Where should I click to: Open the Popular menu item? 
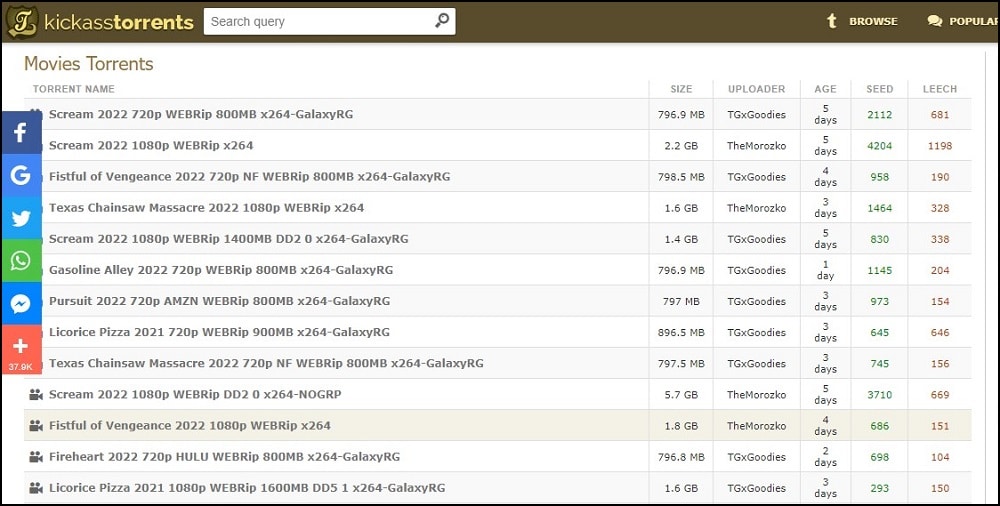(974, 21)
